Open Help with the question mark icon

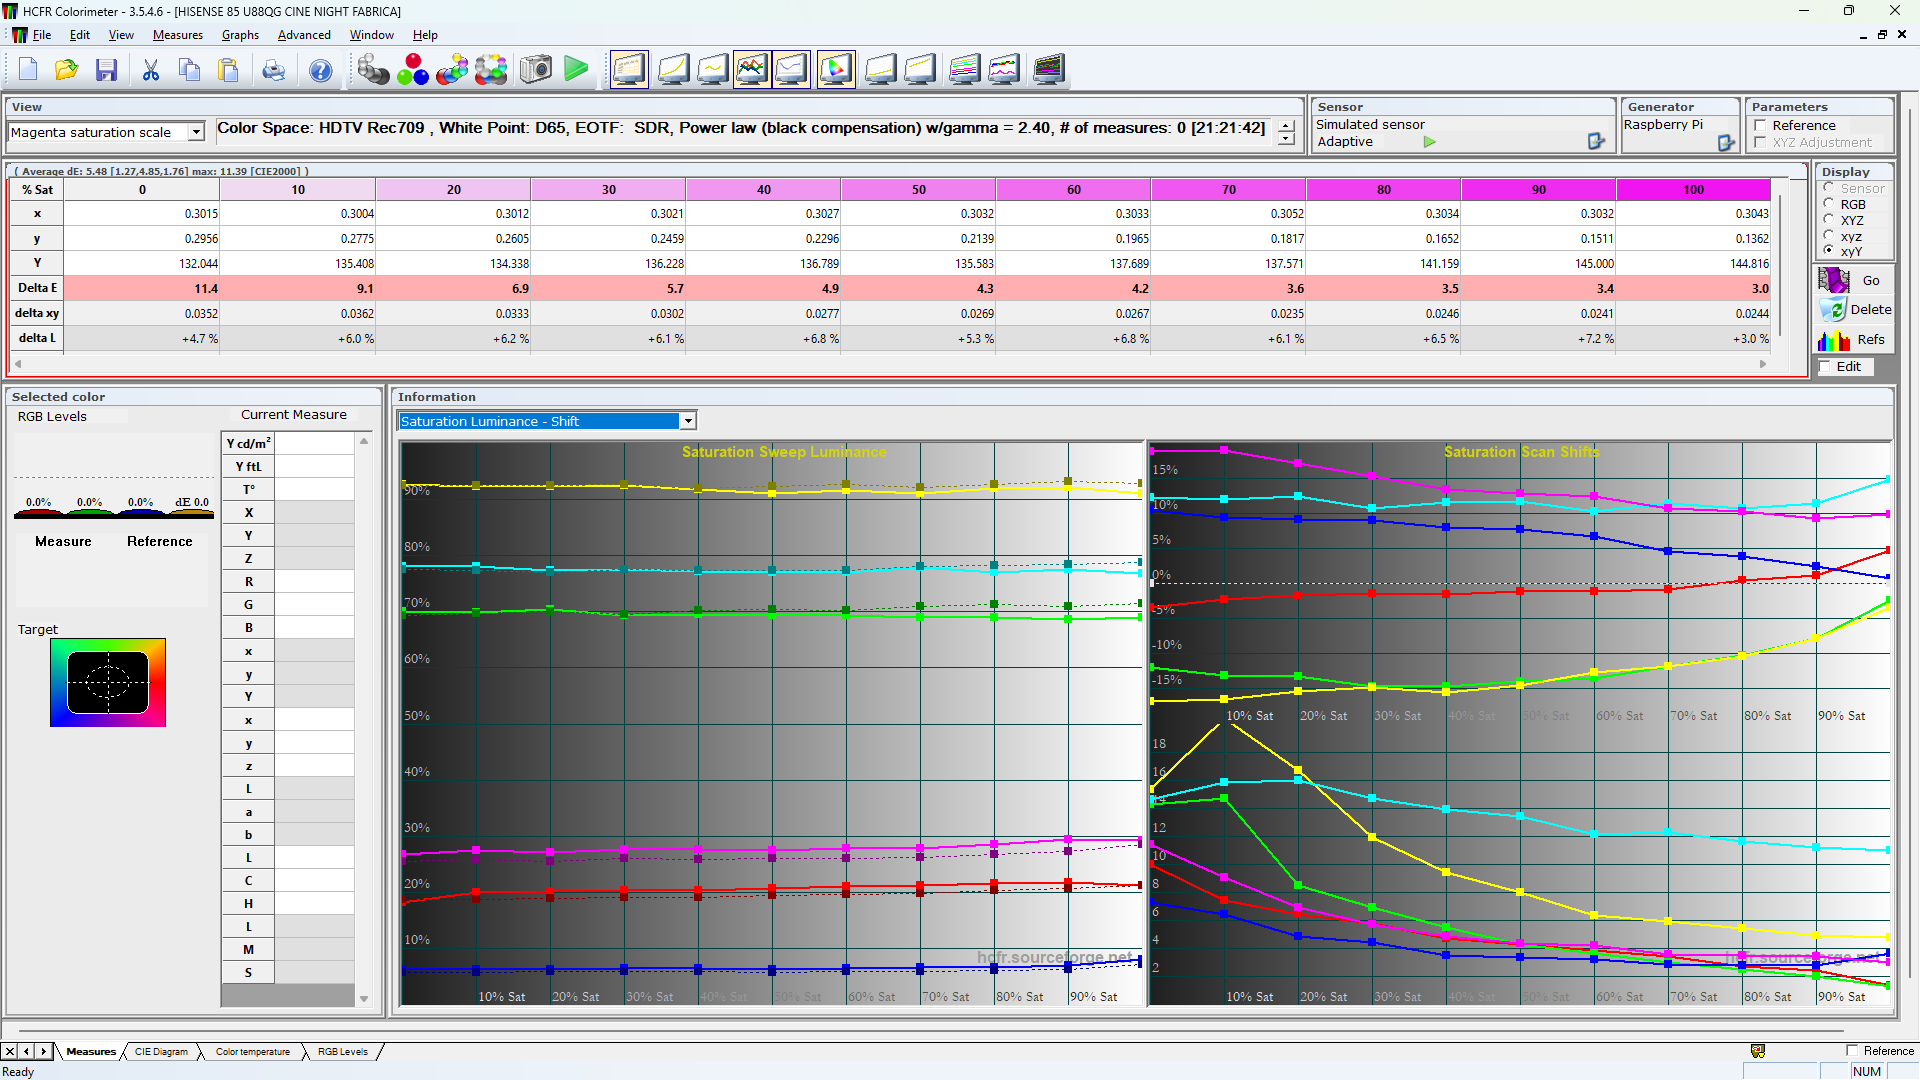320,69
